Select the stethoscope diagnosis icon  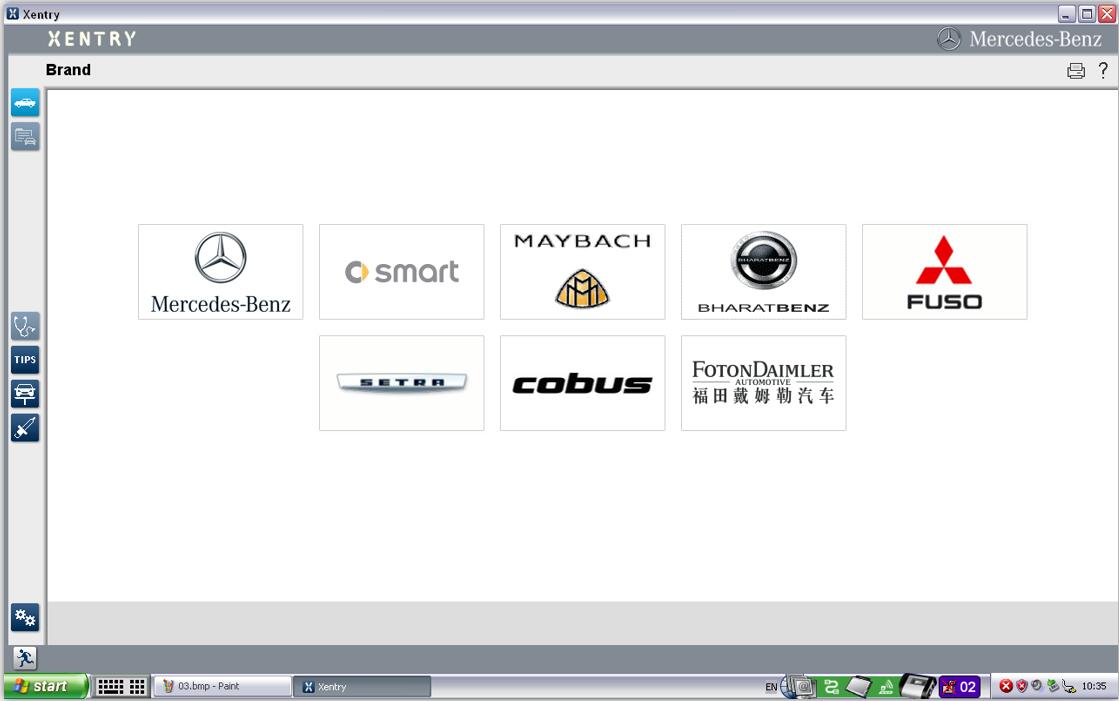[25, 326]
